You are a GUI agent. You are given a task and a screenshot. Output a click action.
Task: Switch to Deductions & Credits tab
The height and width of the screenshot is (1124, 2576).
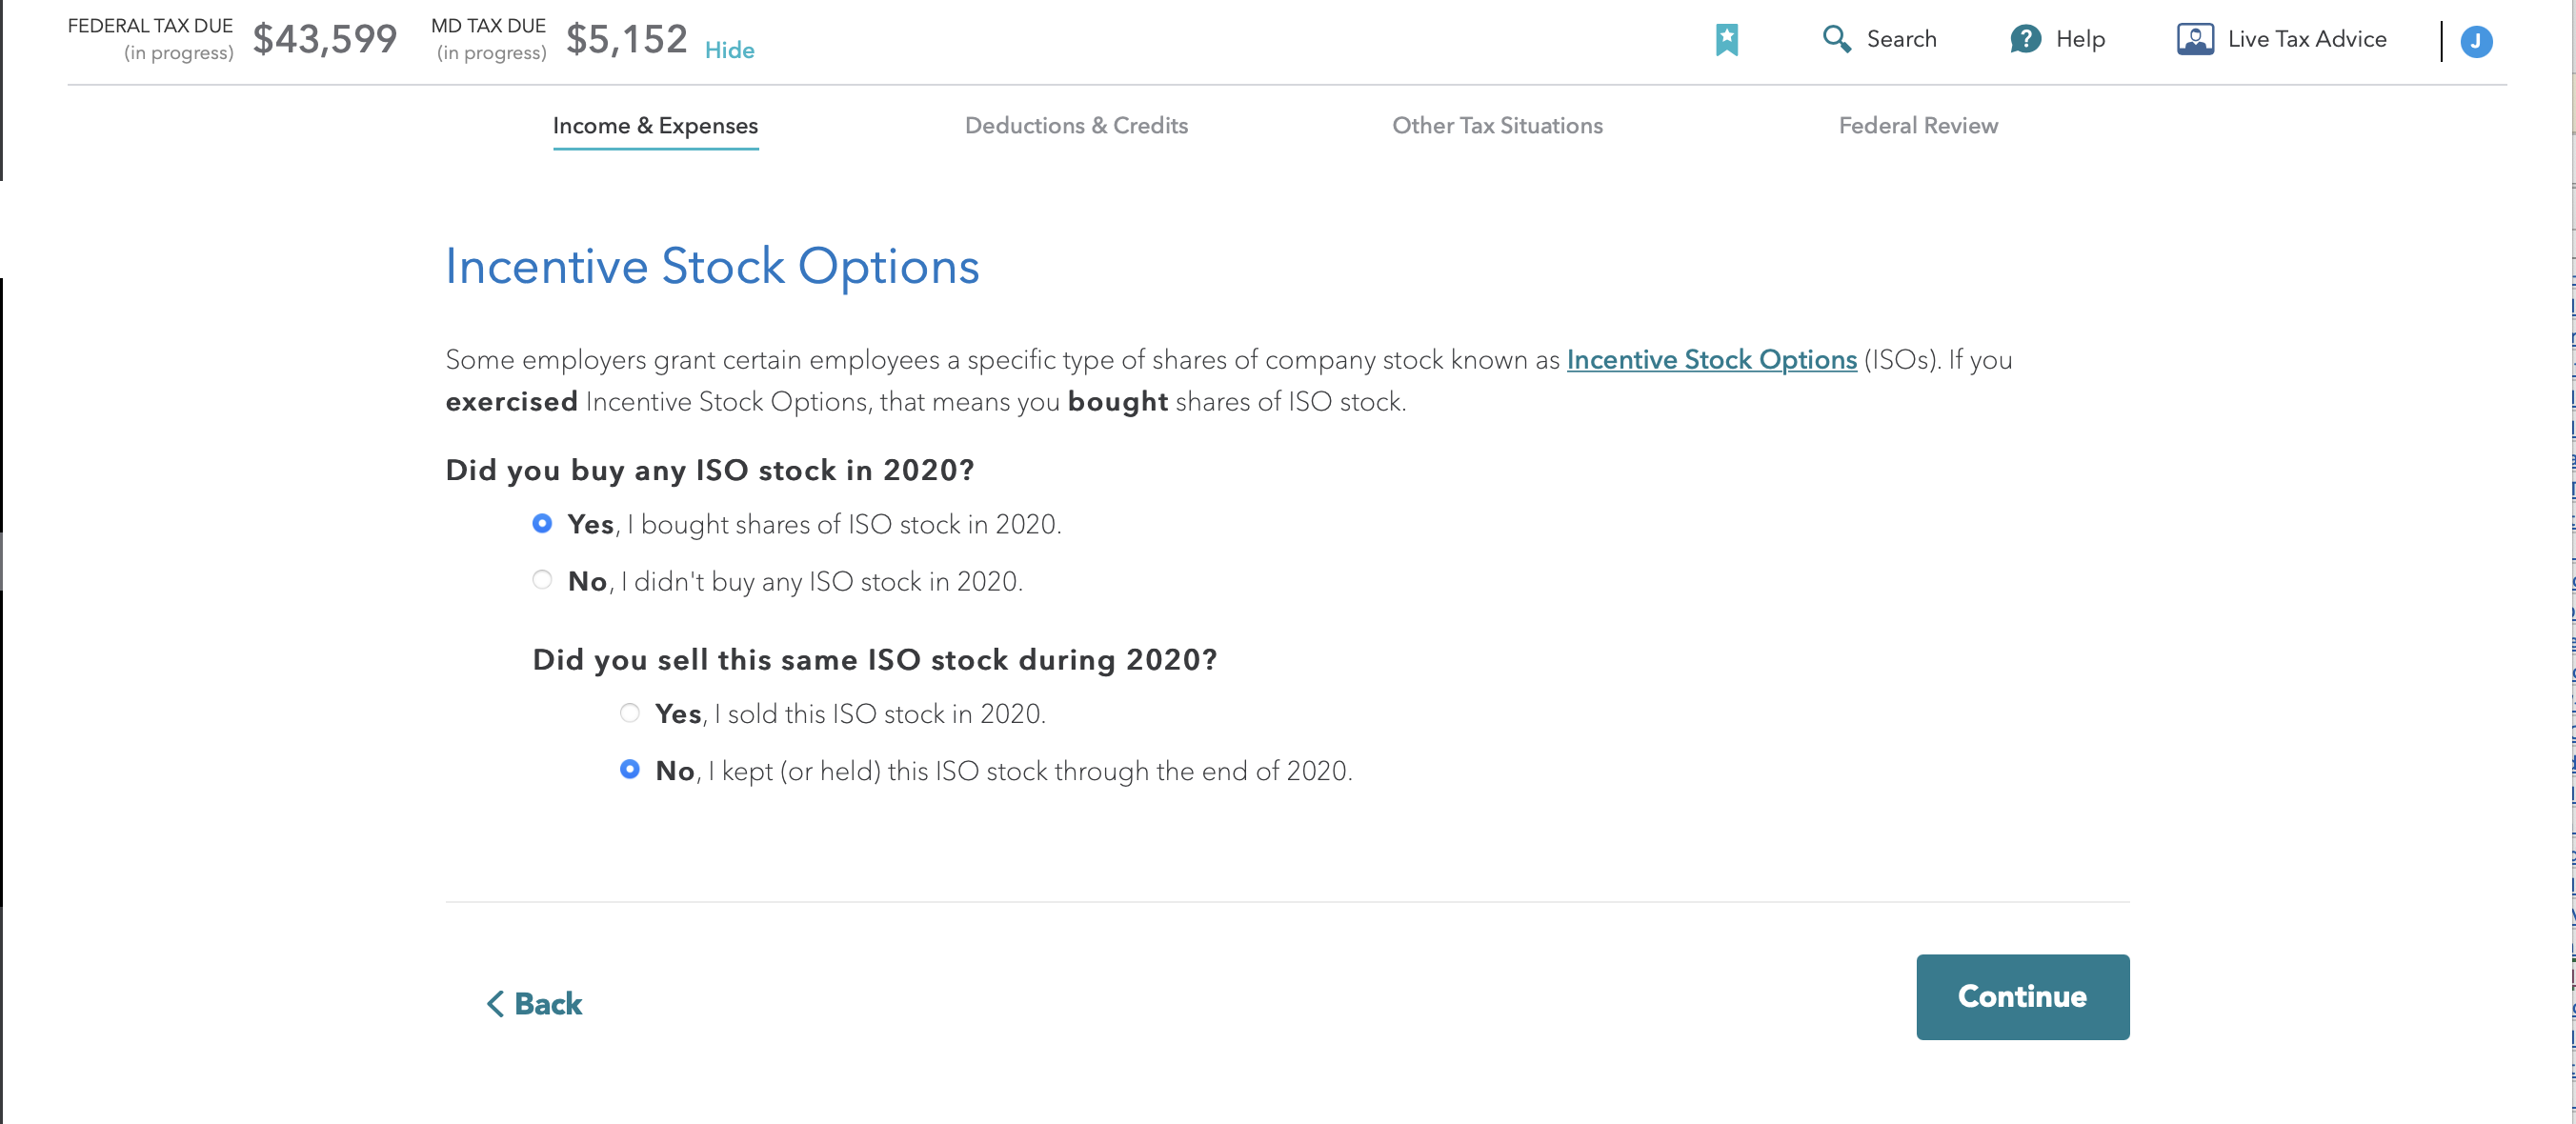[x=1076, y=126]
